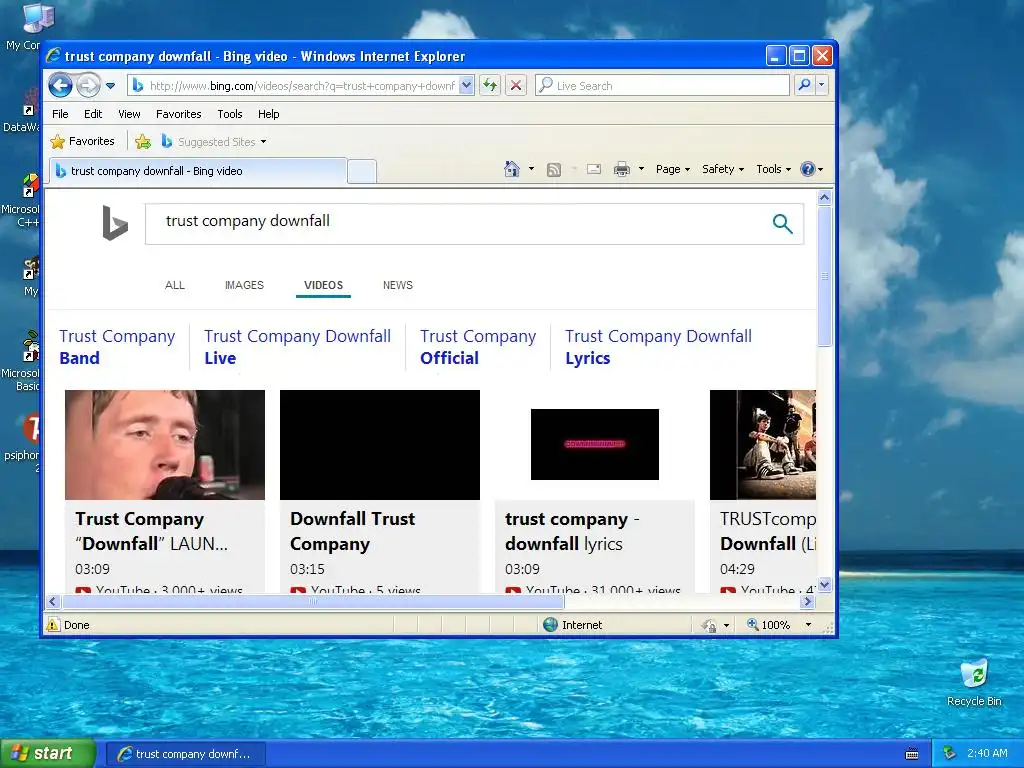Select the VIDEOS results tab
Viewport: 1024px width, 768px height.
tap(323, 285)
